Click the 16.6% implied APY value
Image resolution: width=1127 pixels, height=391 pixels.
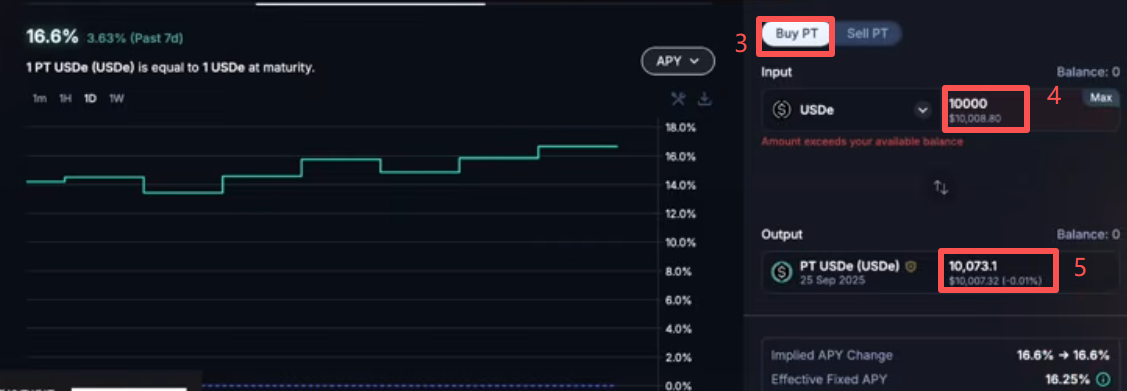[52, 37]
